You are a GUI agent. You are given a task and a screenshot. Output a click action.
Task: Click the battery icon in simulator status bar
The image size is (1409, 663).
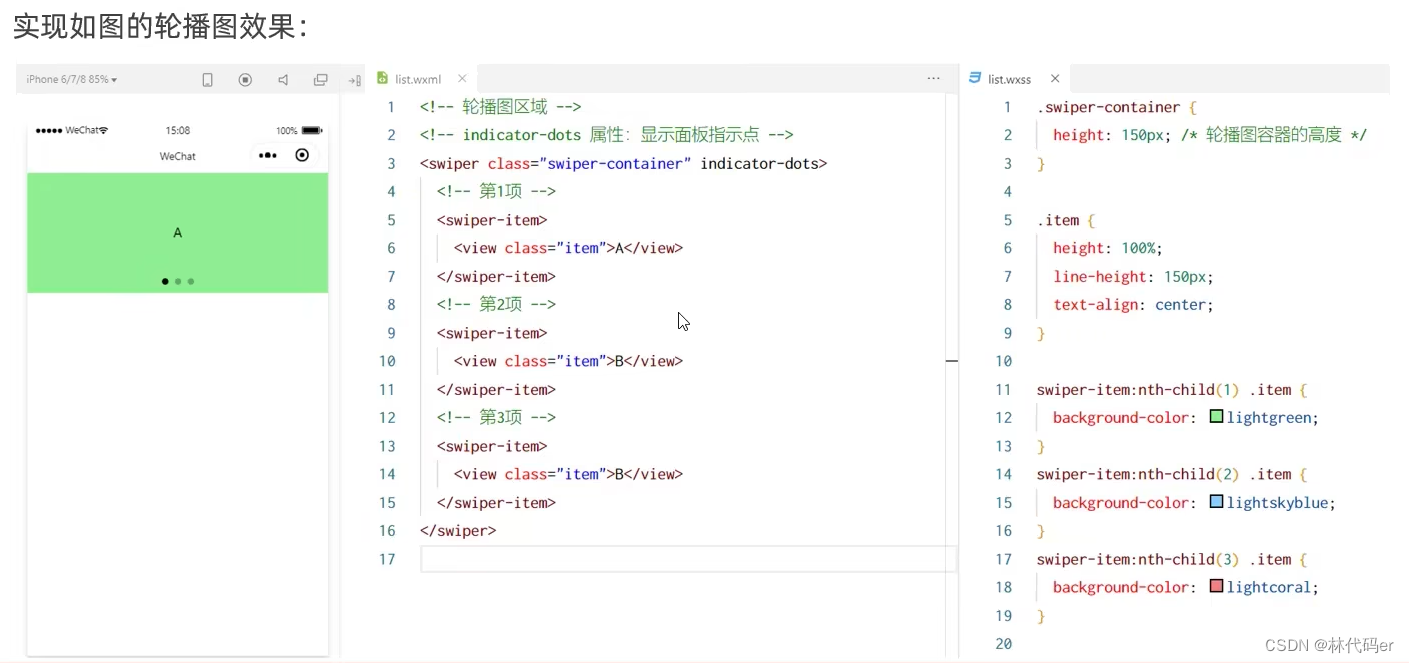311,130
